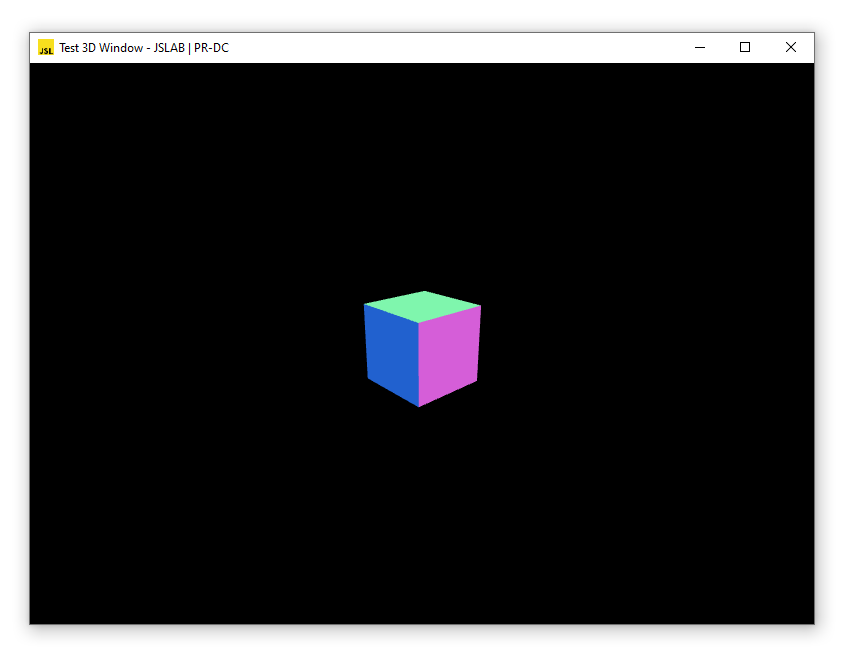Click the green top face of the cube
This screenshot has width=850, height=664.
423,306
